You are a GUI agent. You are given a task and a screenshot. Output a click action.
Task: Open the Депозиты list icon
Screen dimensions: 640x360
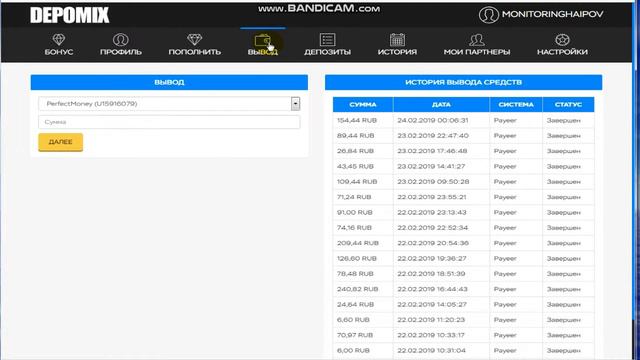click(327, 40)
